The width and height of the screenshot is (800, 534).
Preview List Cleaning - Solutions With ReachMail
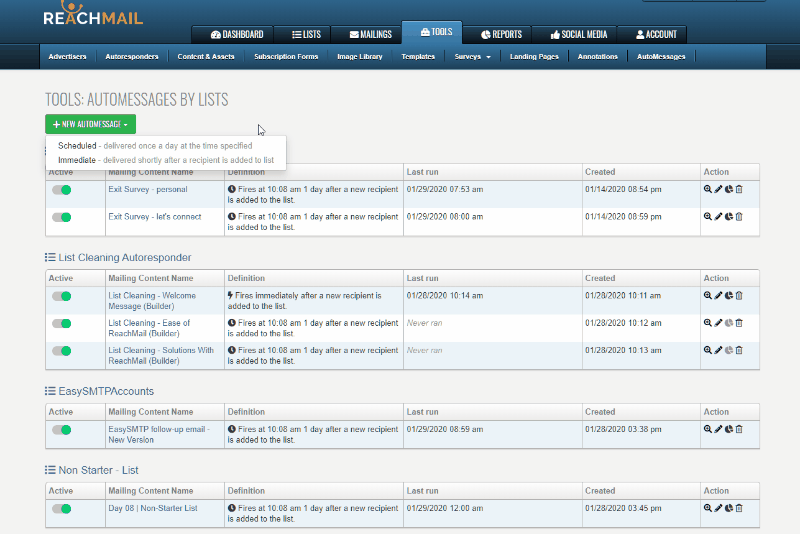tap(707, 350)
